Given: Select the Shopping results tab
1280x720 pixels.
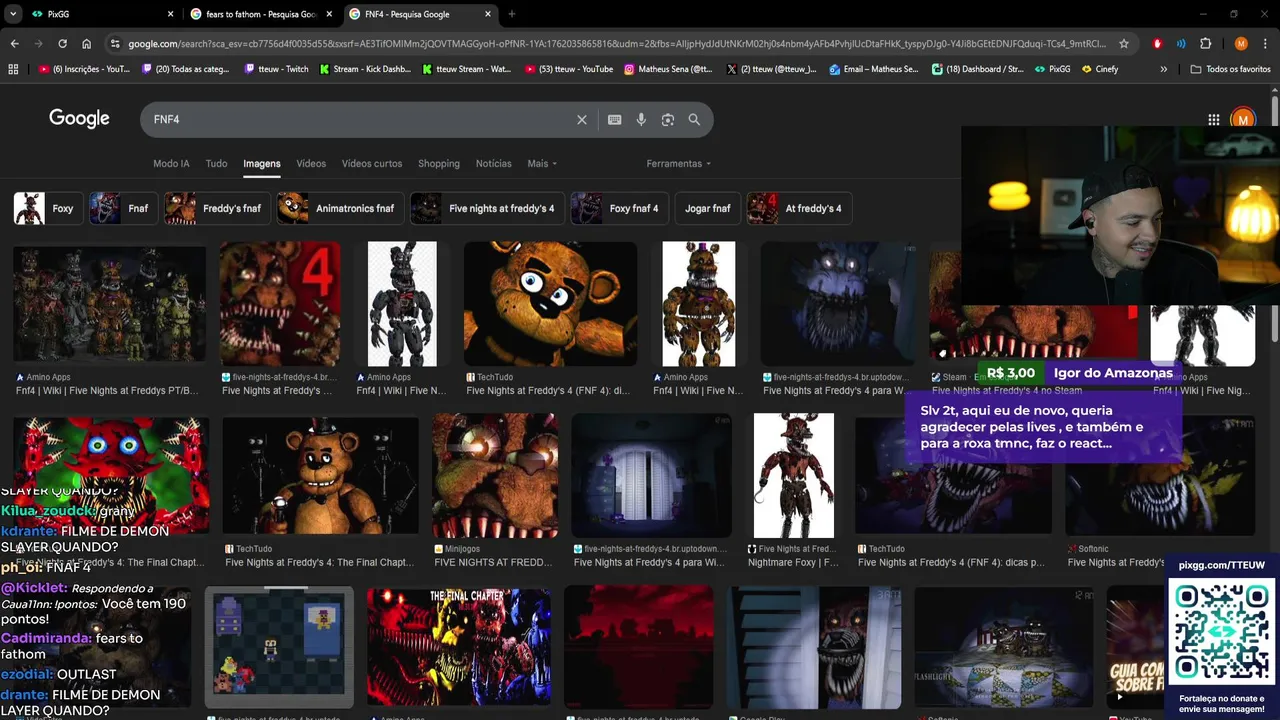Looking at the screenshot, I should [439, 164].
